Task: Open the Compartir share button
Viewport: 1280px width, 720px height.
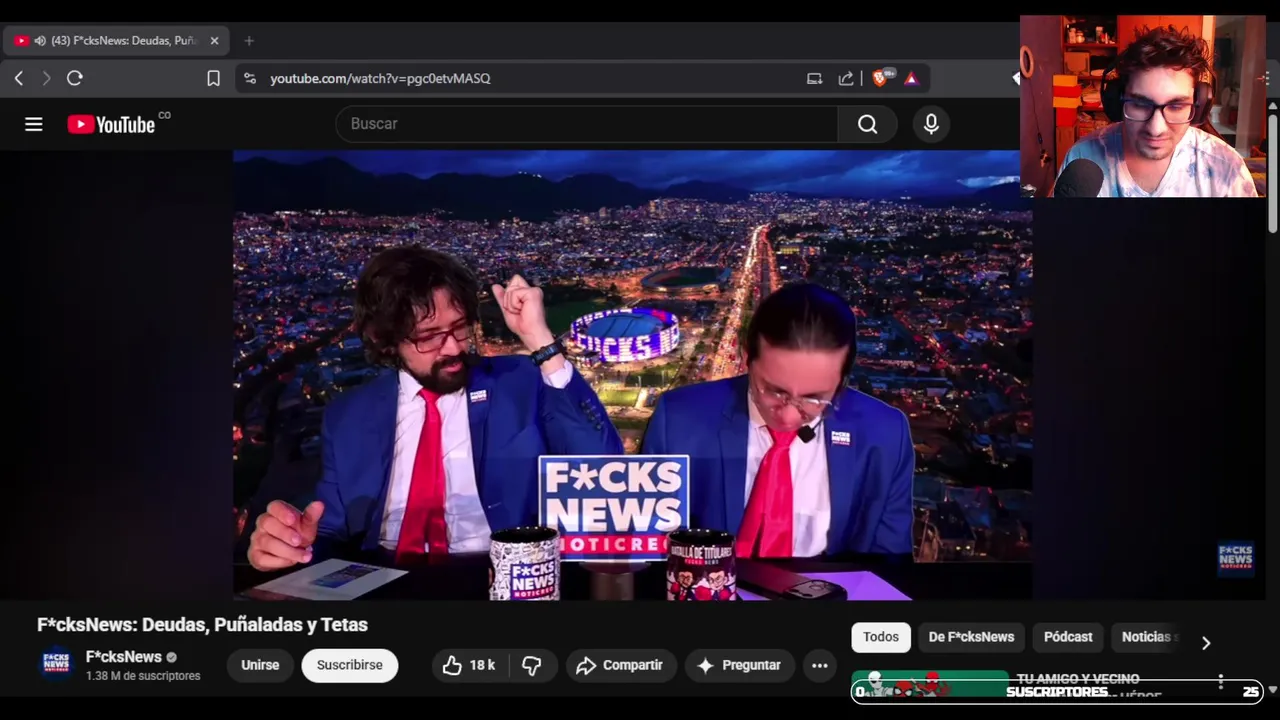Action: [621, 665]
